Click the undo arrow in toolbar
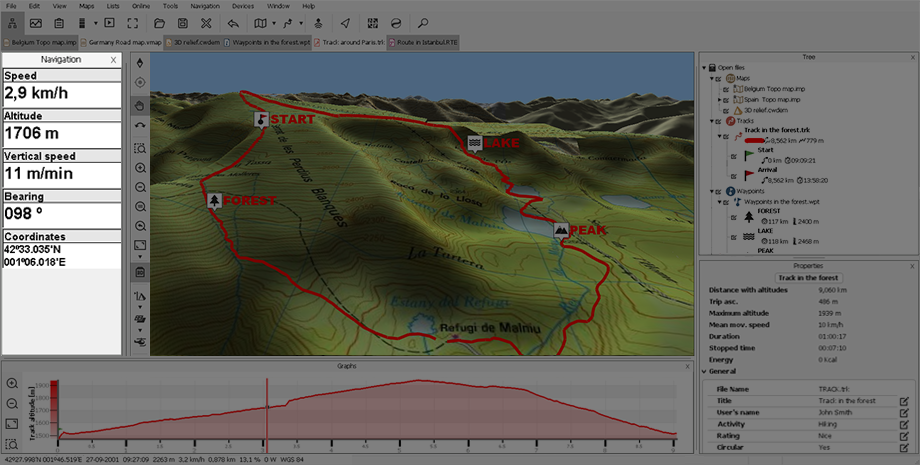Viewport: 920px width, 465px height. pos(232,22)
